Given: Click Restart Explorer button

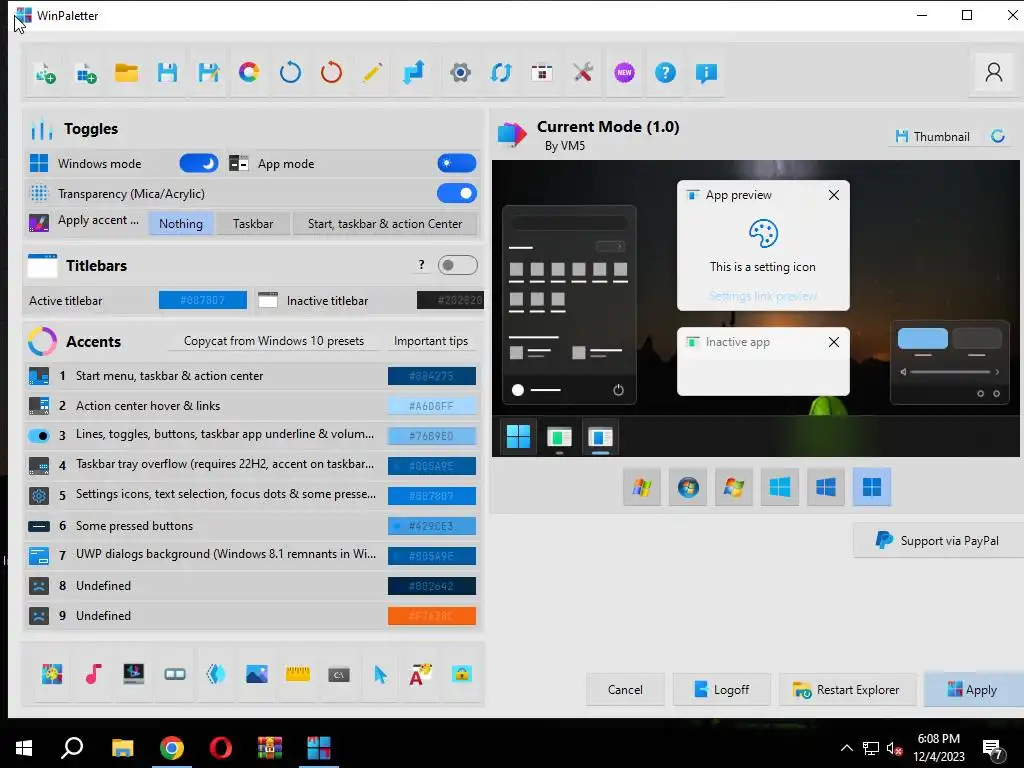Looking at the screenshot, I should tap(847, 690).
